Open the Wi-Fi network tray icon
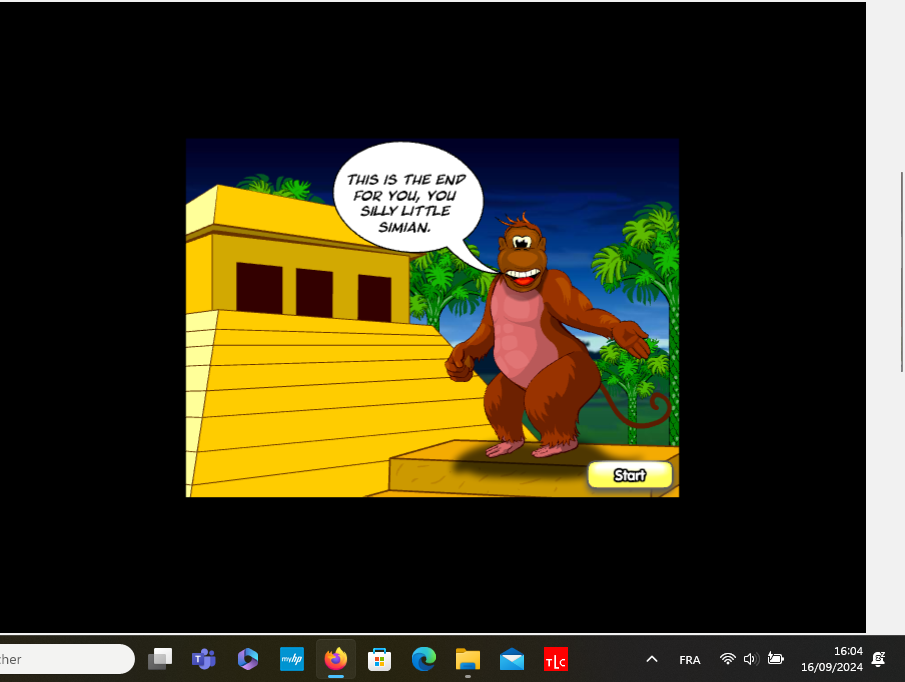This screenshot has height=682, width=905. click(728, 659)
